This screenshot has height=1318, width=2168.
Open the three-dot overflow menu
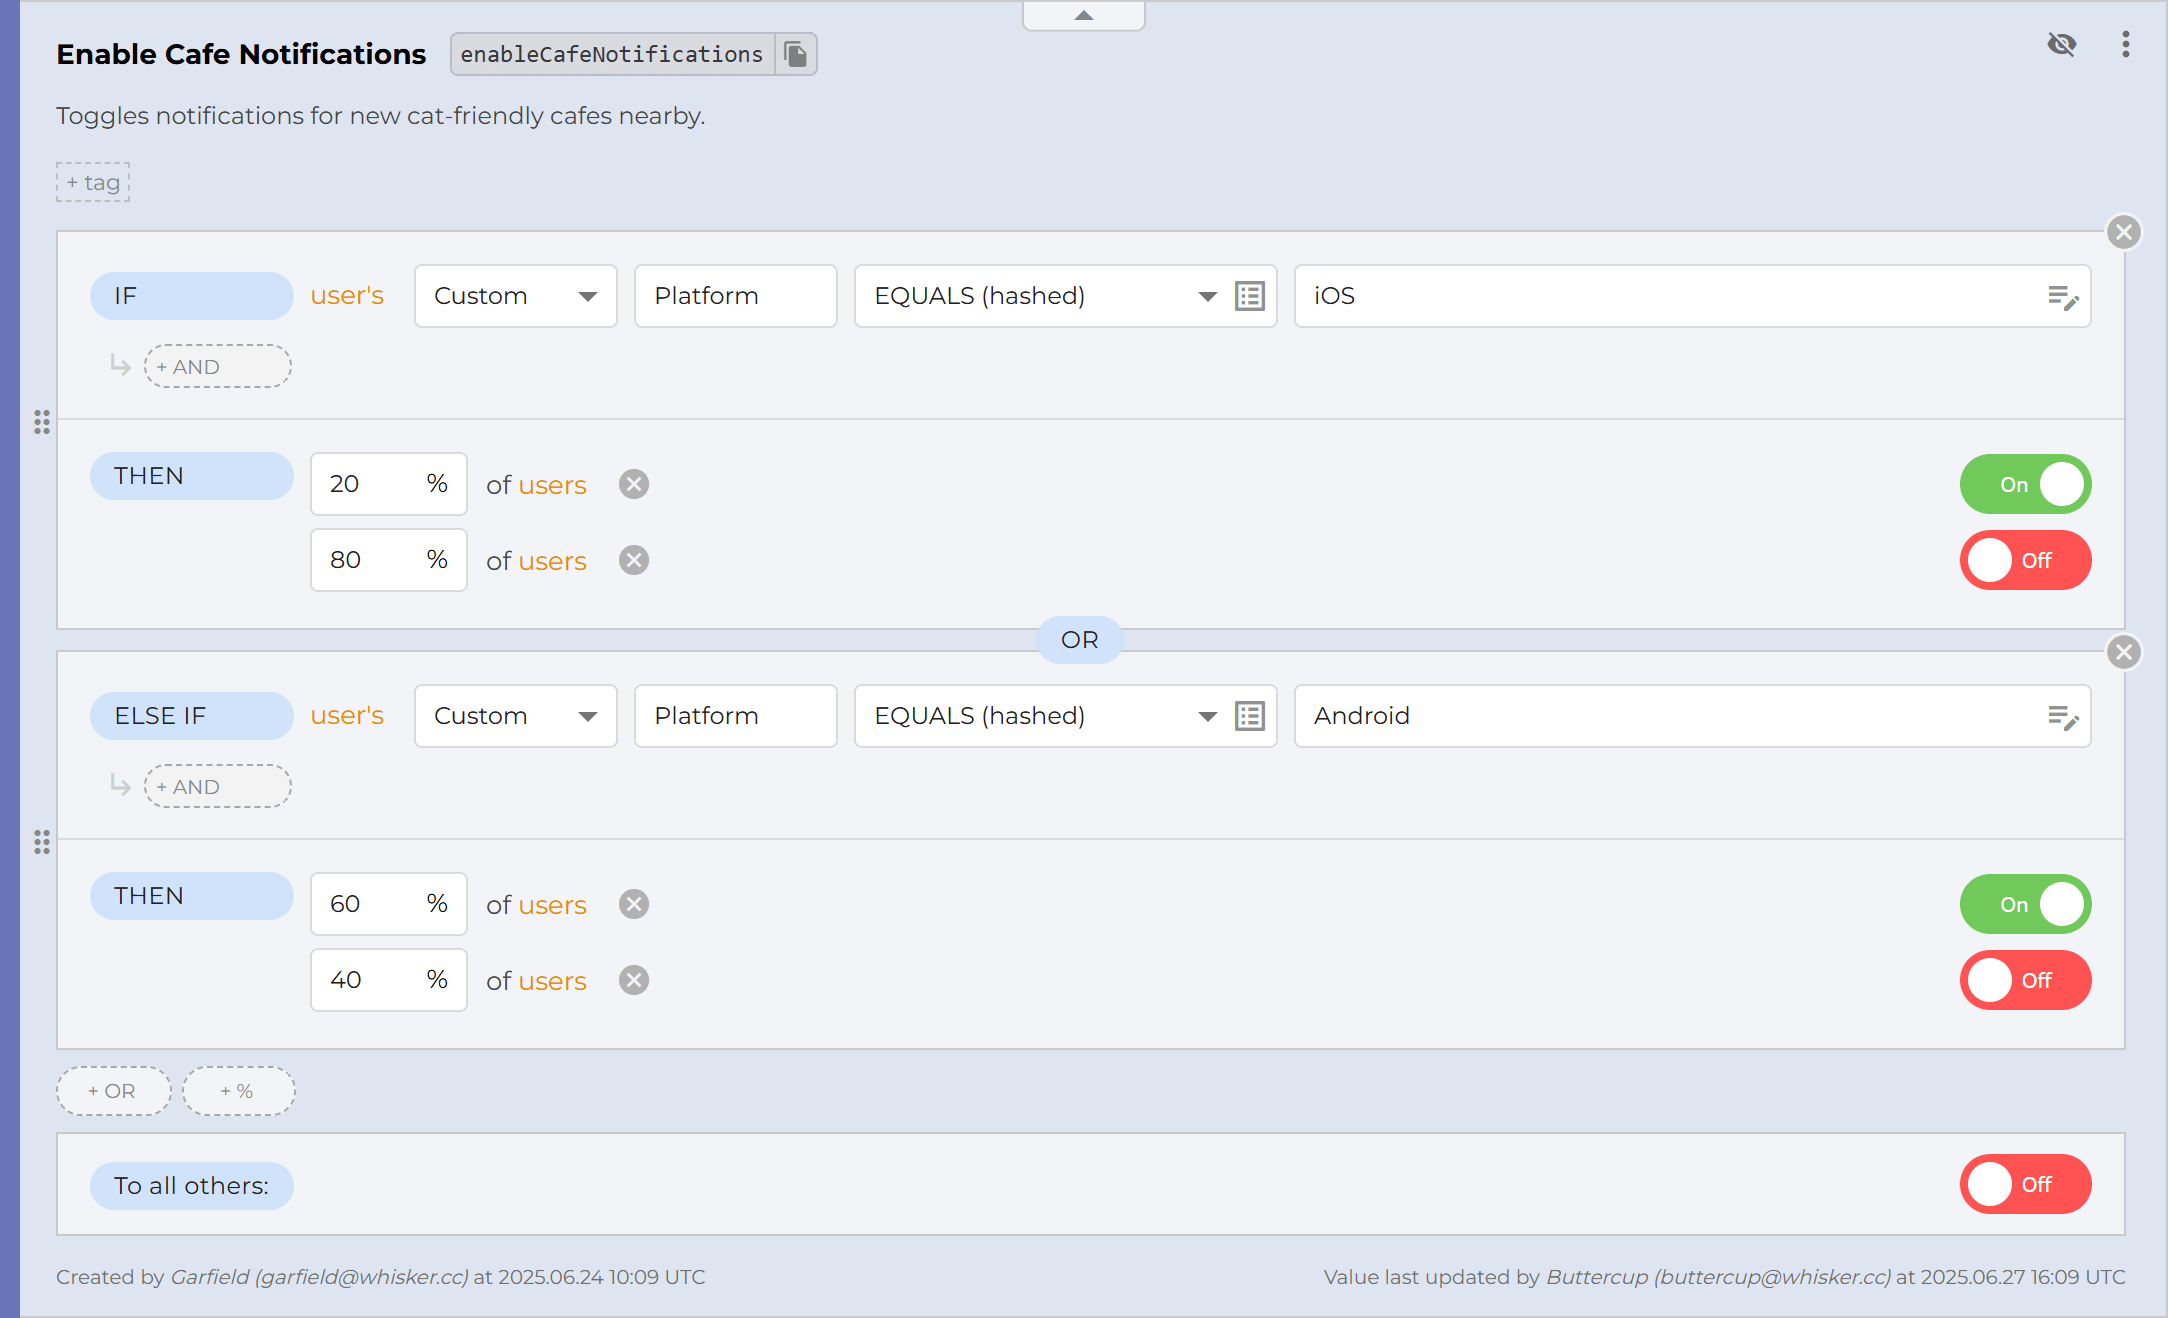click(2126, 45)
